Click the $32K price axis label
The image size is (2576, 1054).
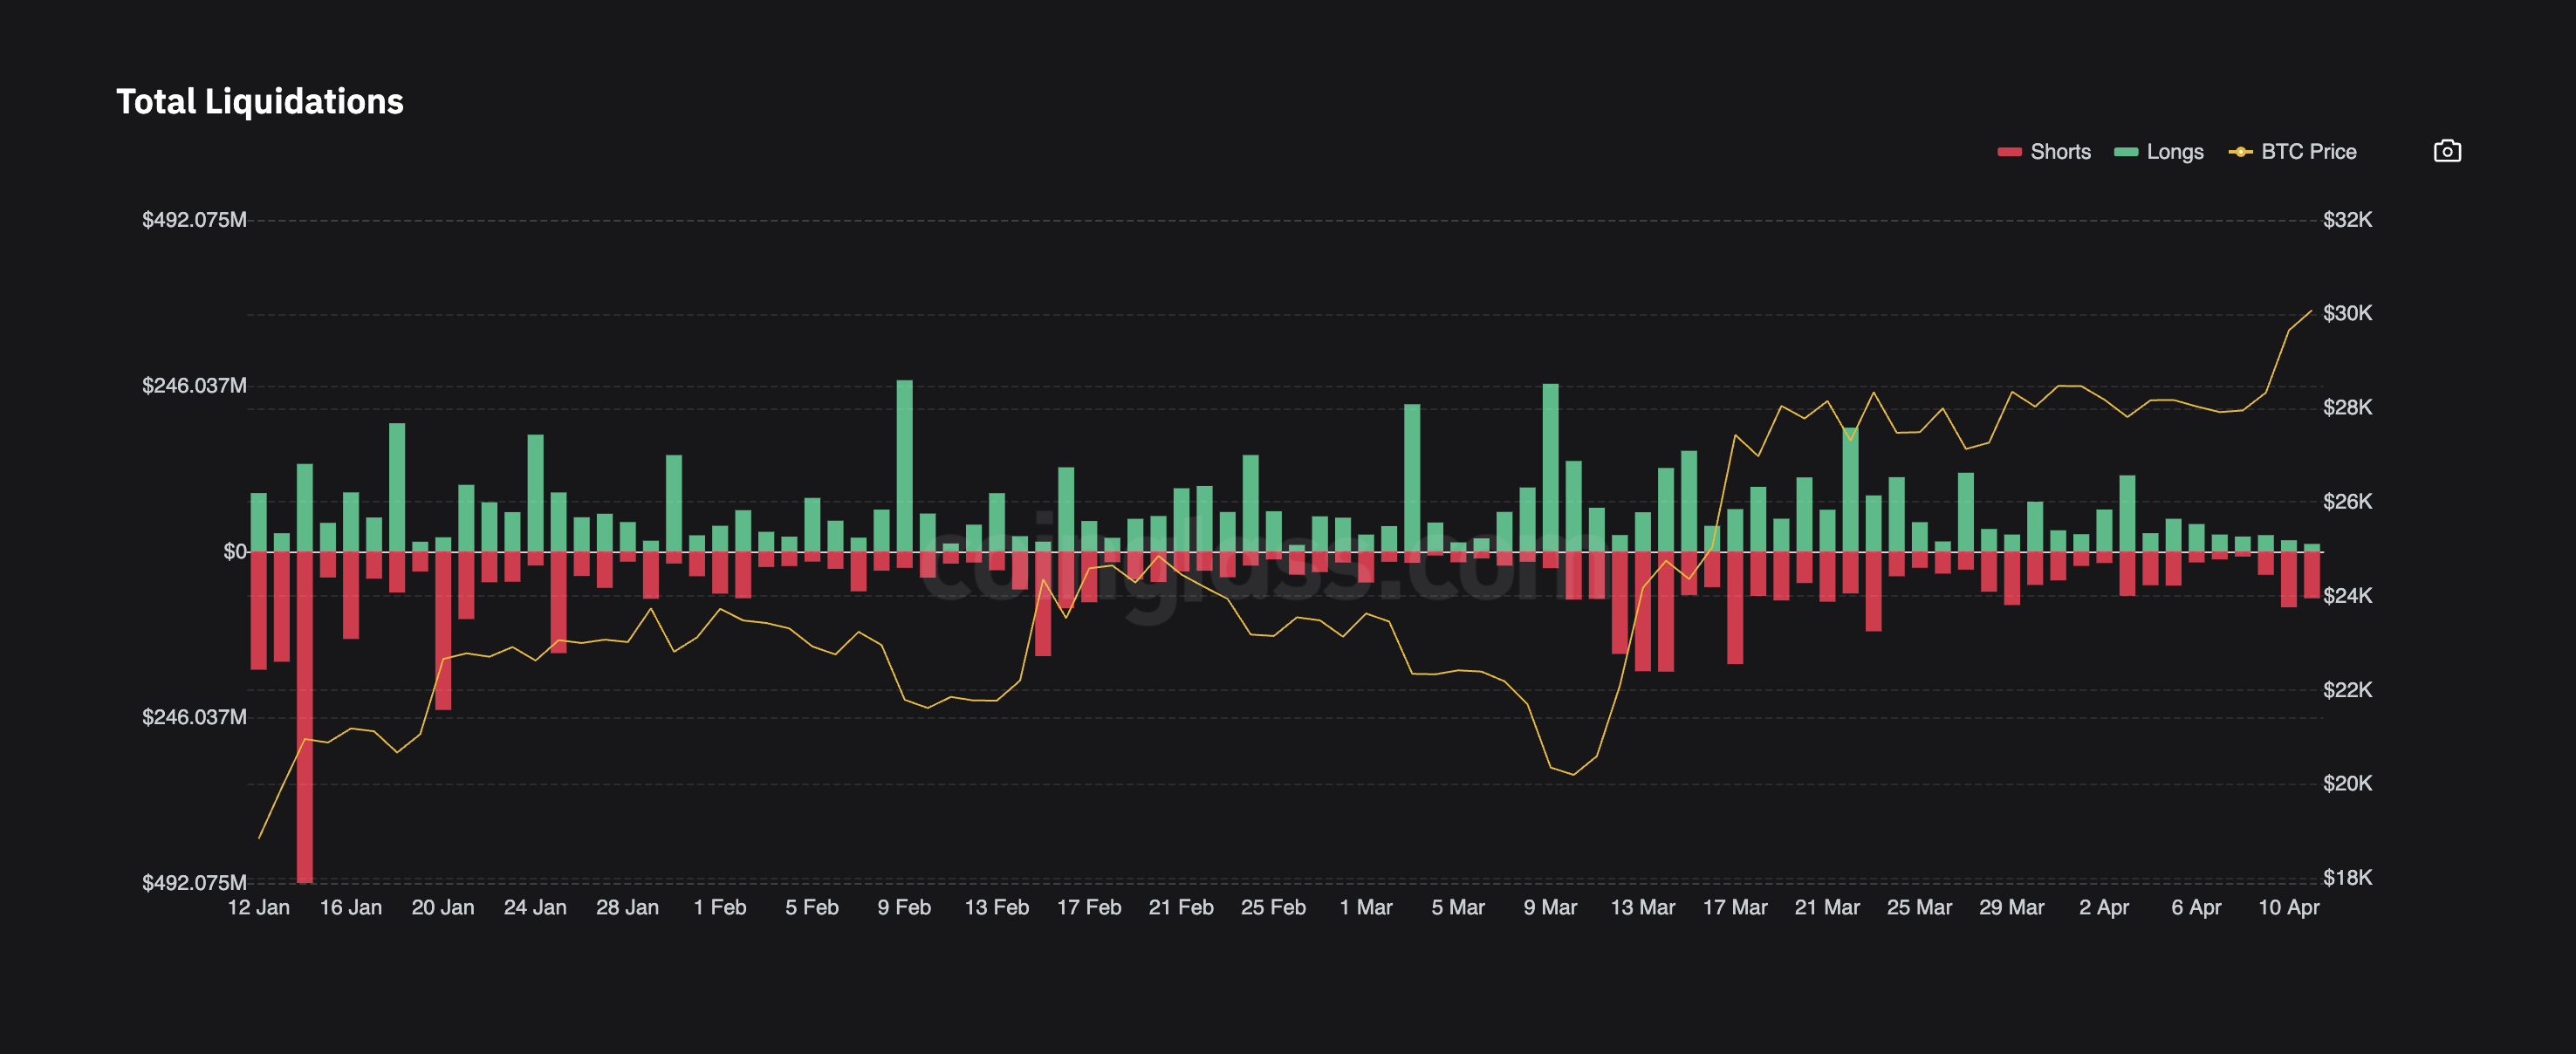pos(2347,220)
